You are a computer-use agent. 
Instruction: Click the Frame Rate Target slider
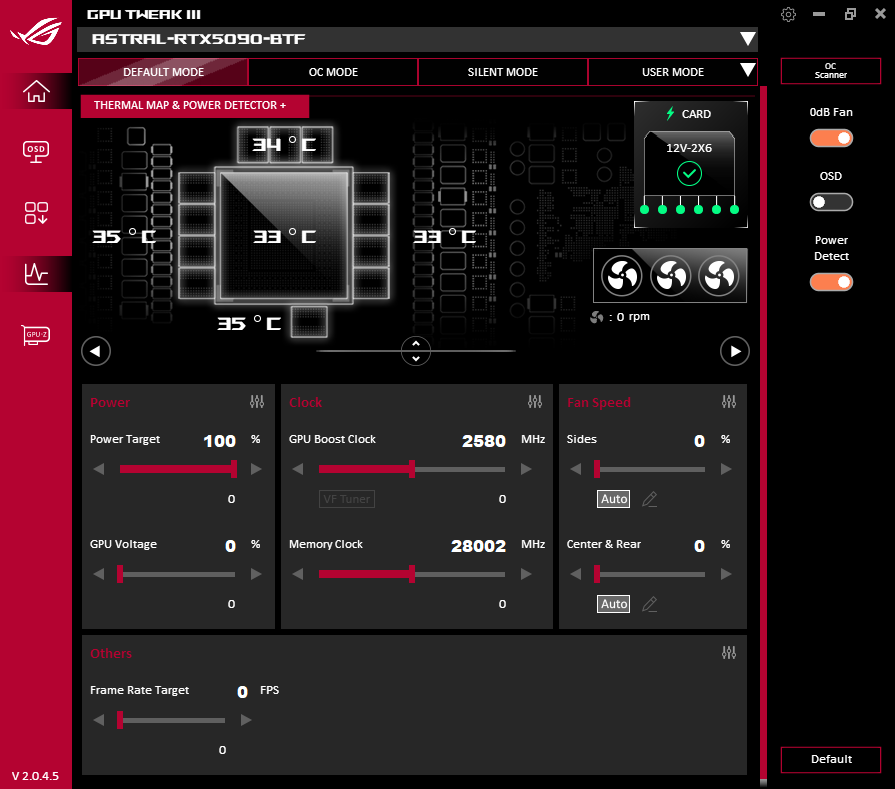171,720
